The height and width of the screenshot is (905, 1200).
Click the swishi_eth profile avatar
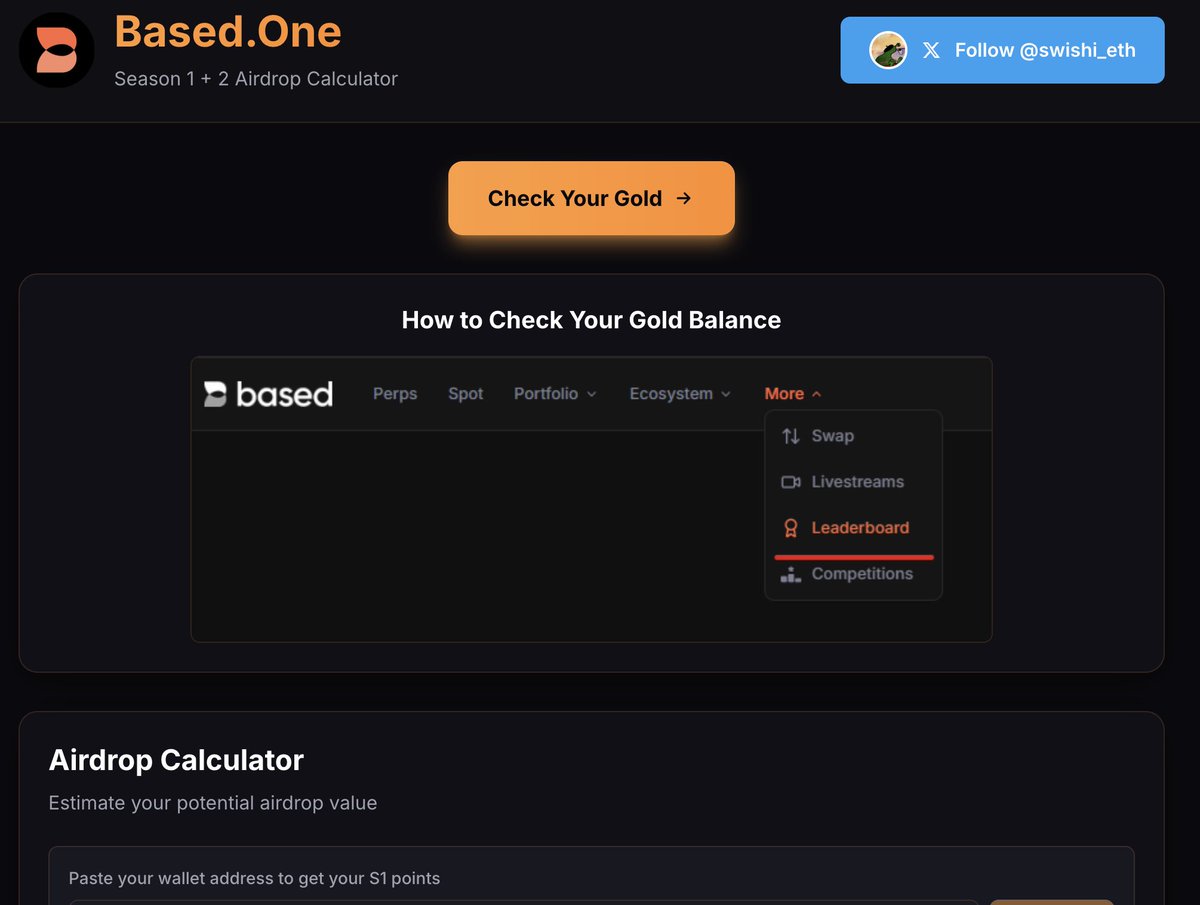[888, 50]
